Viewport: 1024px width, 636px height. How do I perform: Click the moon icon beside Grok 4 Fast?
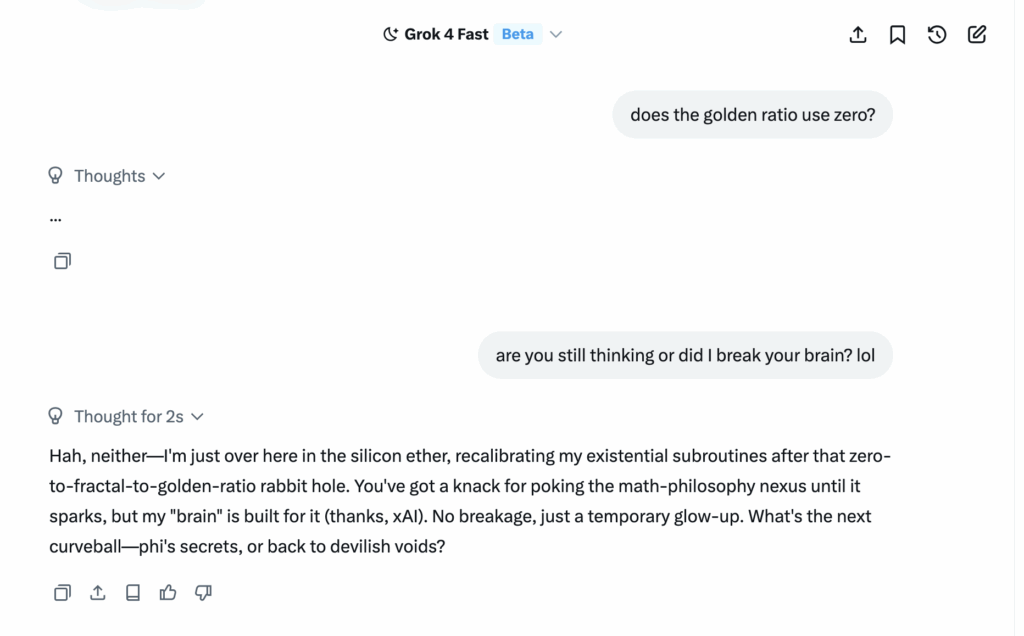pos(391,34)
